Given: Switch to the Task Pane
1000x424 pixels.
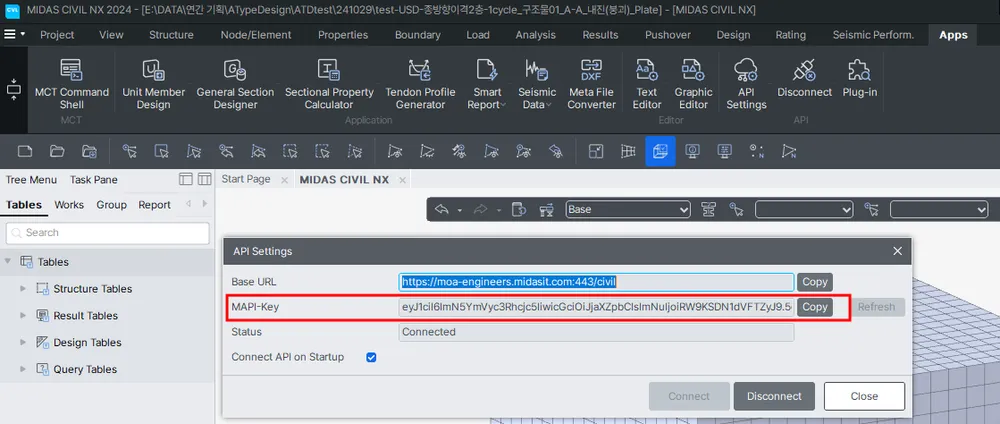Looking at the screenshot, I should [x=94, y=180].
